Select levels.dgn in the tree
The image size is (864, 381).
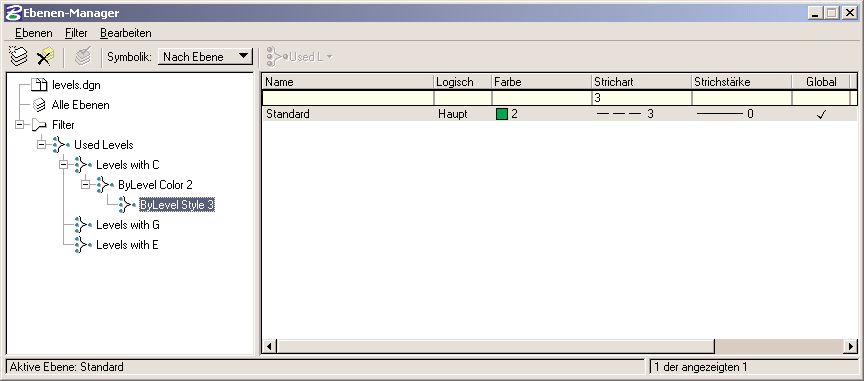76,85
